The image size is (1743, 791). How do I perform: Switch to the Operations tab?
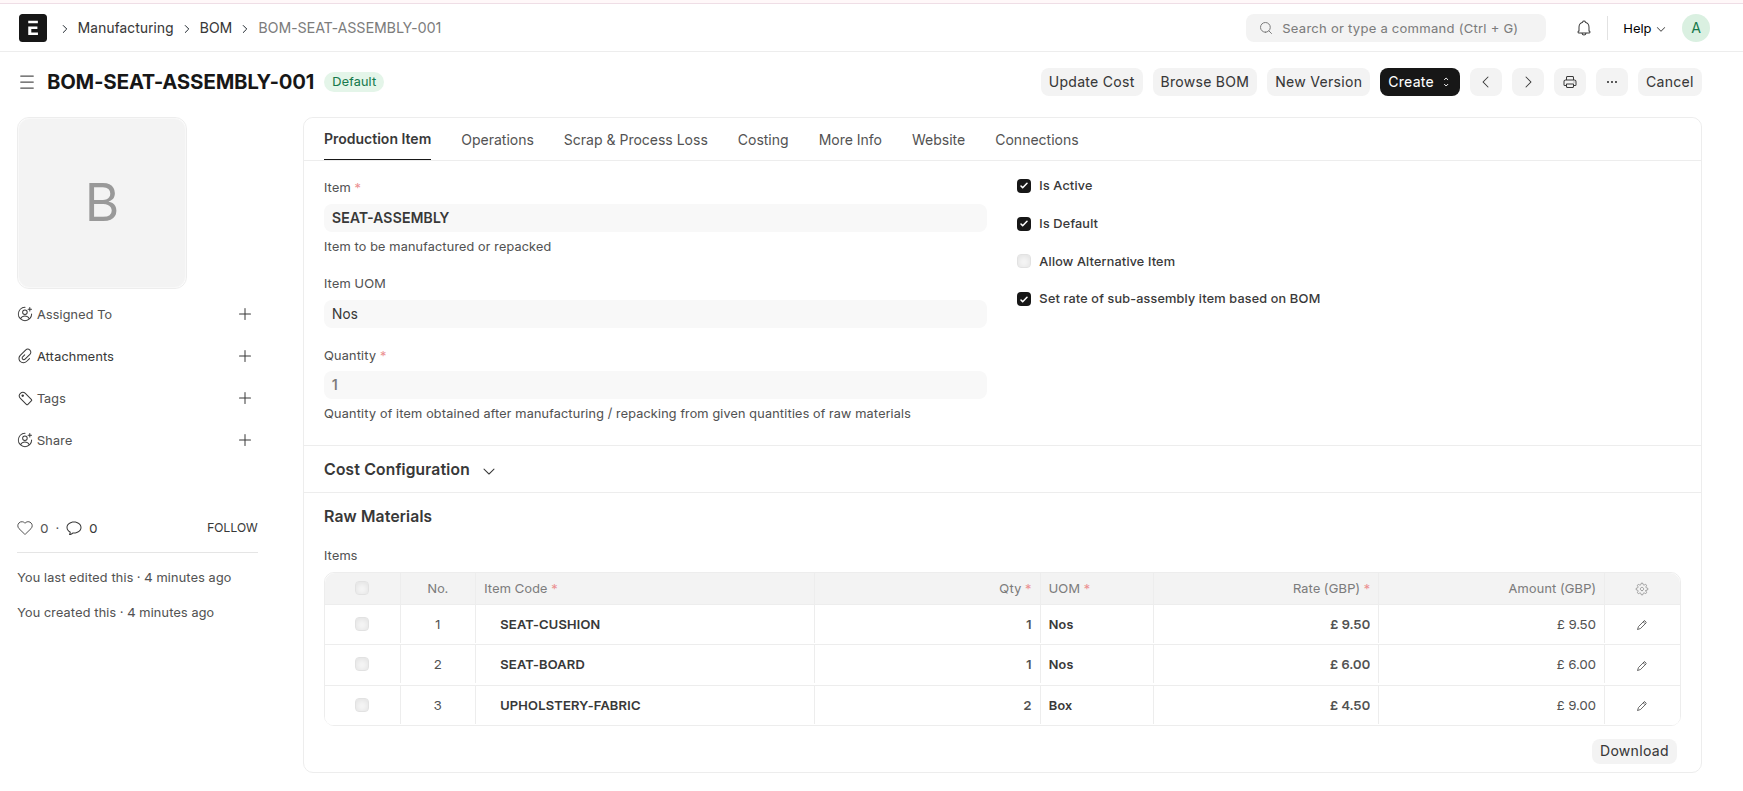point(497,140)
